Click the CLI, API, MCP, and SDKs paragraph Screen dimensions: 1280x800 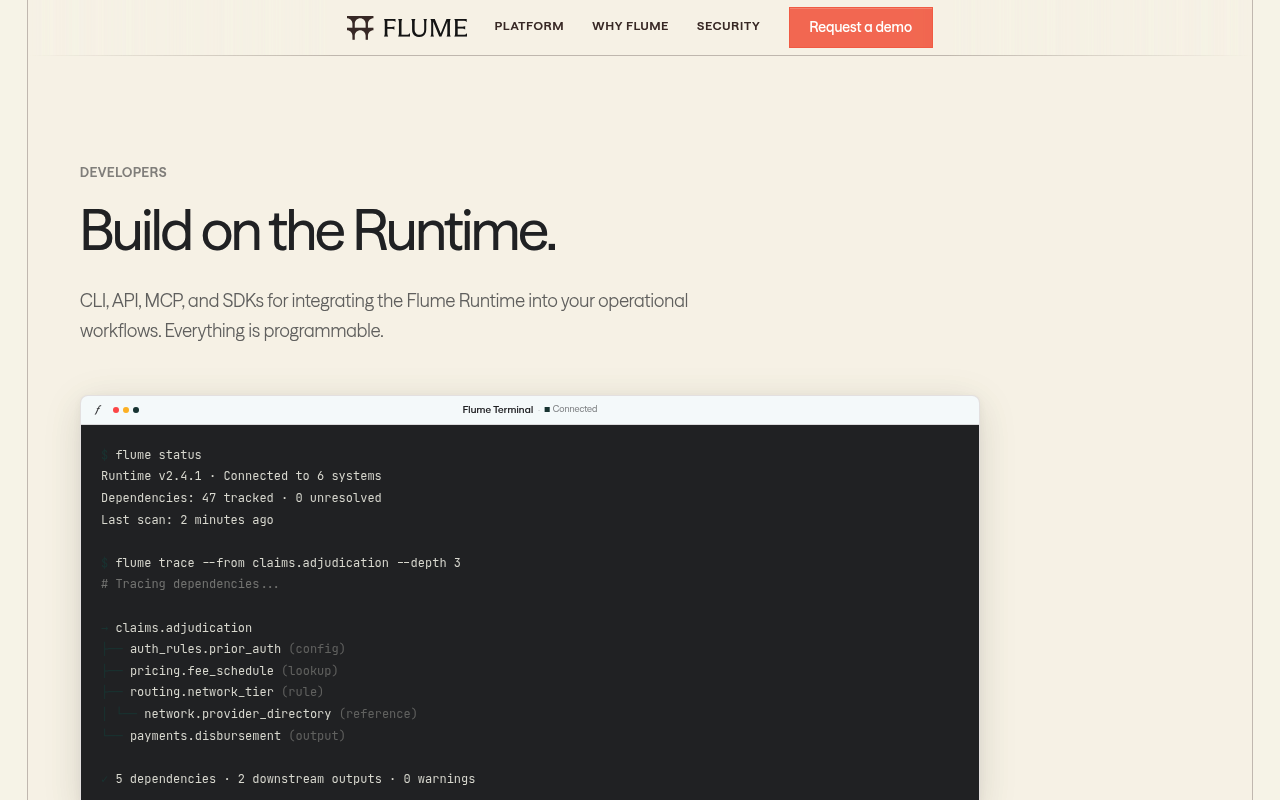click(384, 315)
